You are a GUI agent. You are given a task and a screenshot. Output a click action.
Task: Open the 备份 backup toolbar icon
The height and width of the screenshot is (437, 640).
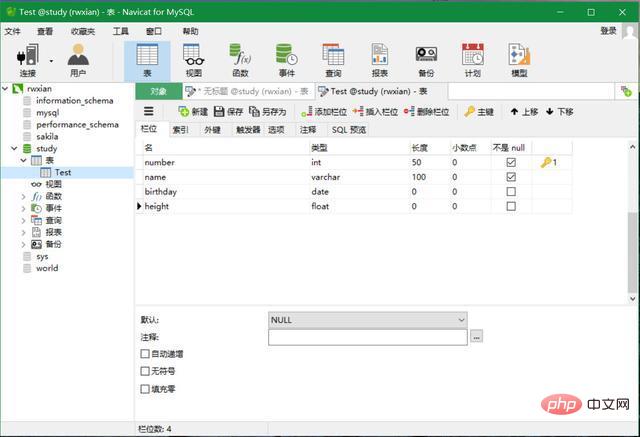click(426, 60)
